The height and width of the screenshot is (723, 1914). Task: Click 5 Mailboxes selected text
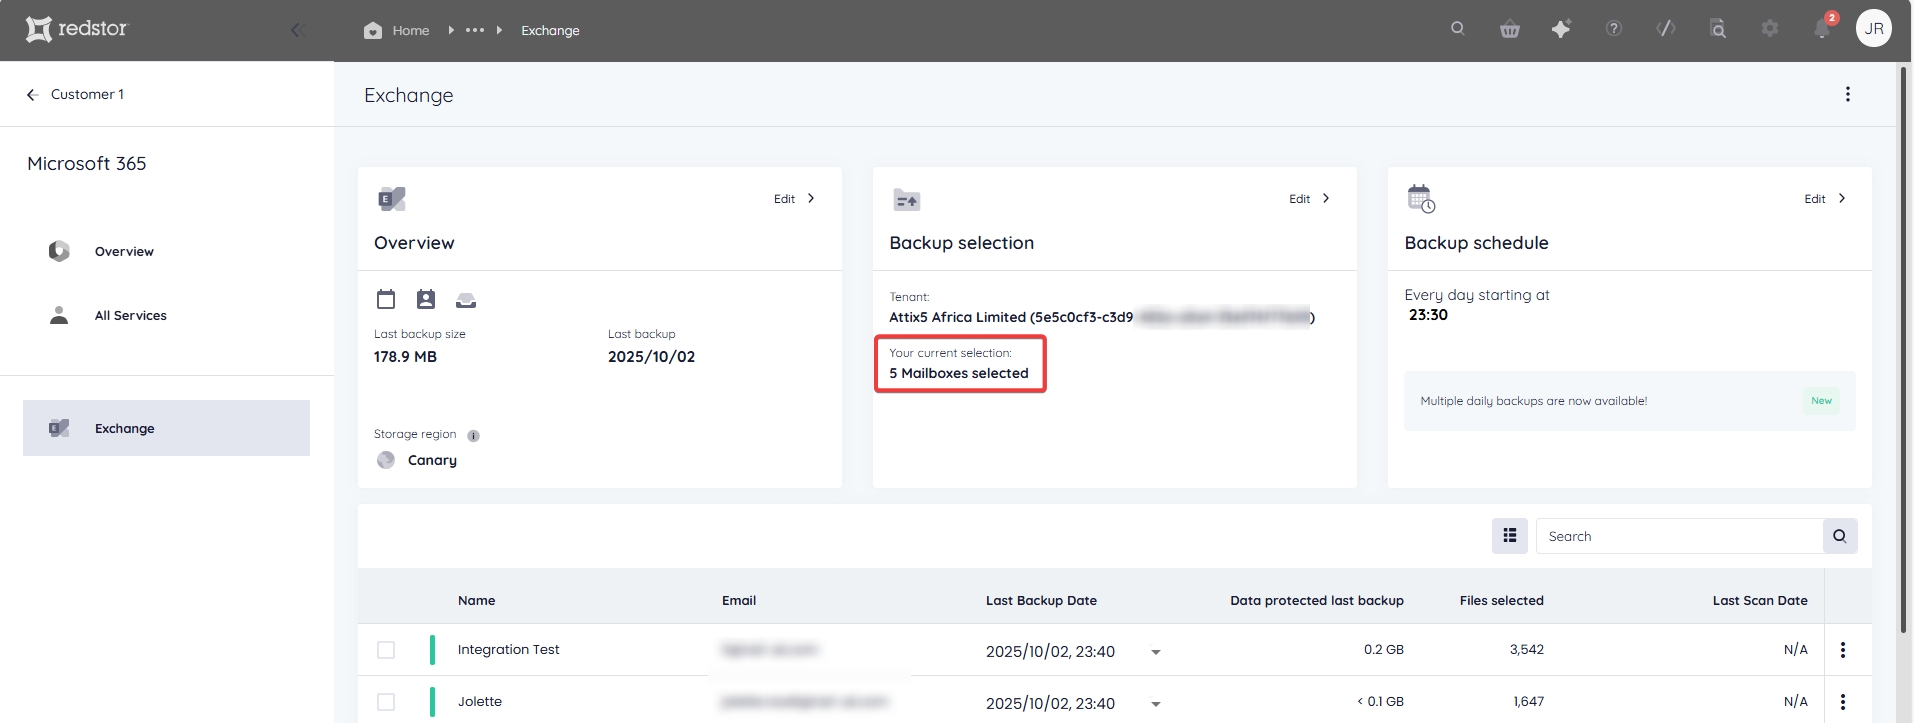click(959, 373)
